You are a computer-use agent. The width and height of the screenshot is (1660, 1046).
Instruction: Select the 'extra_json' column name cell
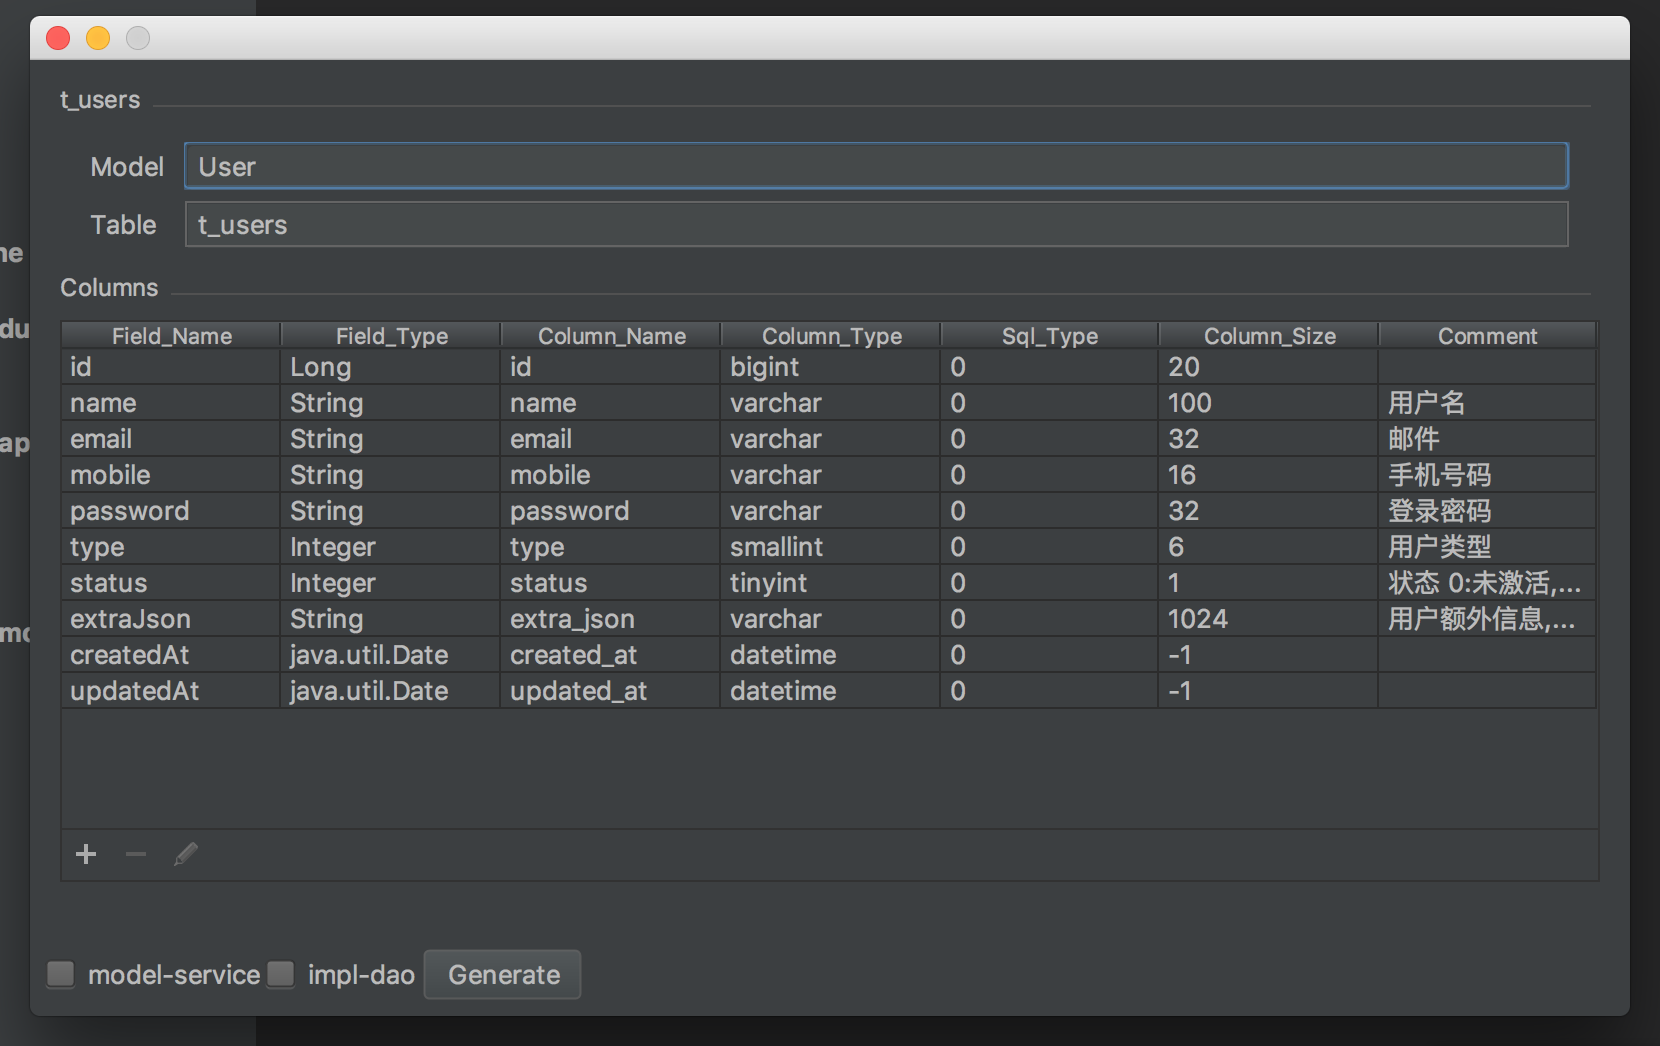611,619
